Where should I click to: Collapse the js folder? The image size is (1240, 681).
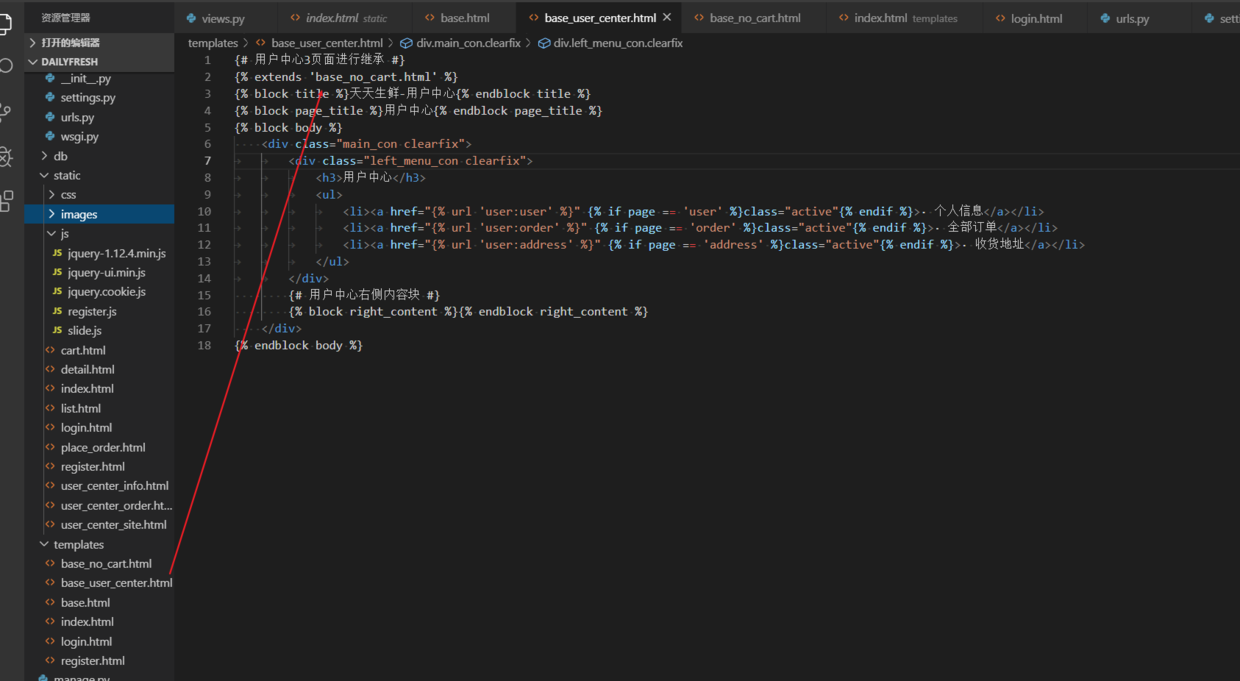(x=99, y=233)
